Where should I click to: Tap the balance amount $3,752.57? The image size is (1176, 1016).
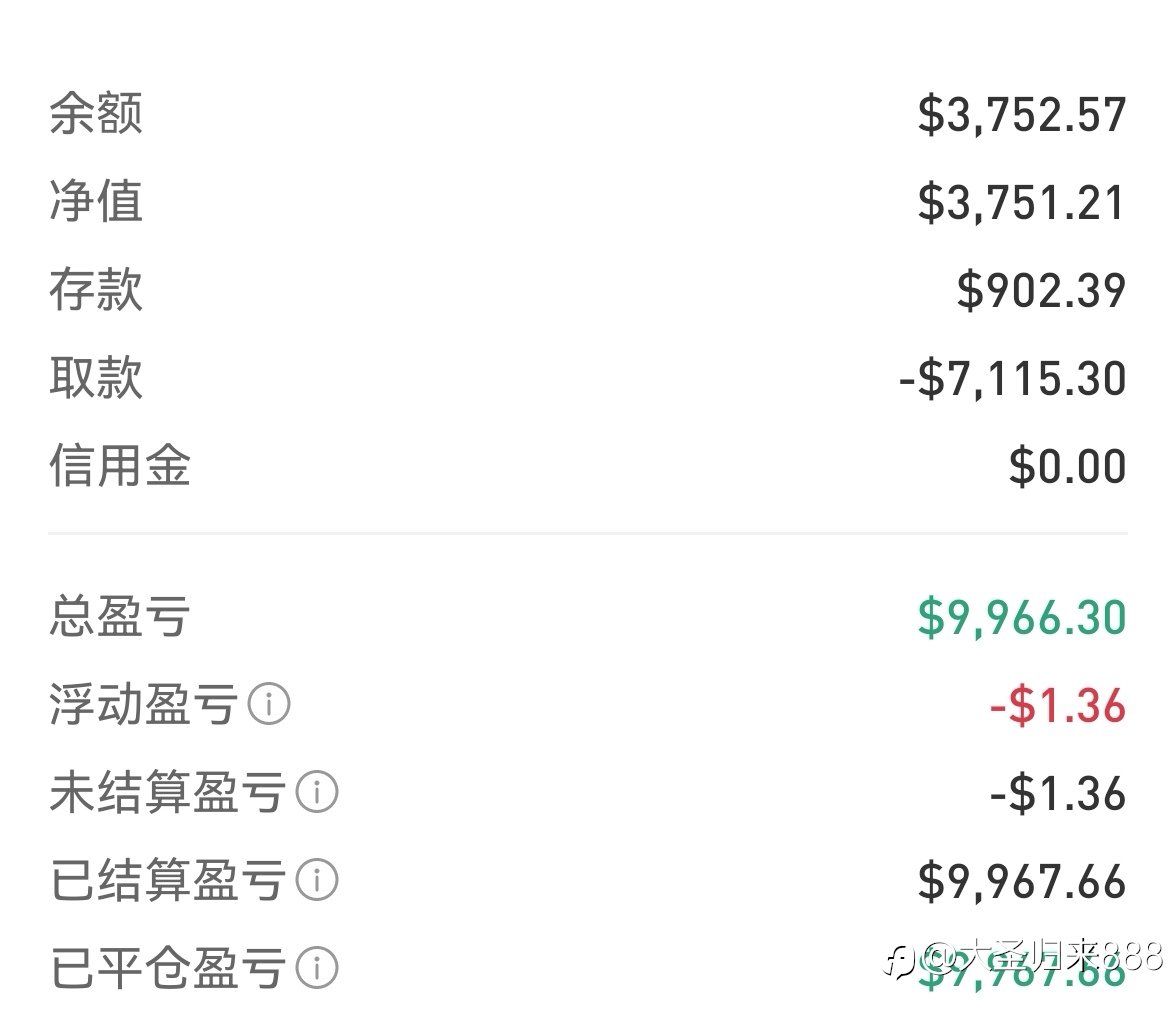tap(1022, 115)
